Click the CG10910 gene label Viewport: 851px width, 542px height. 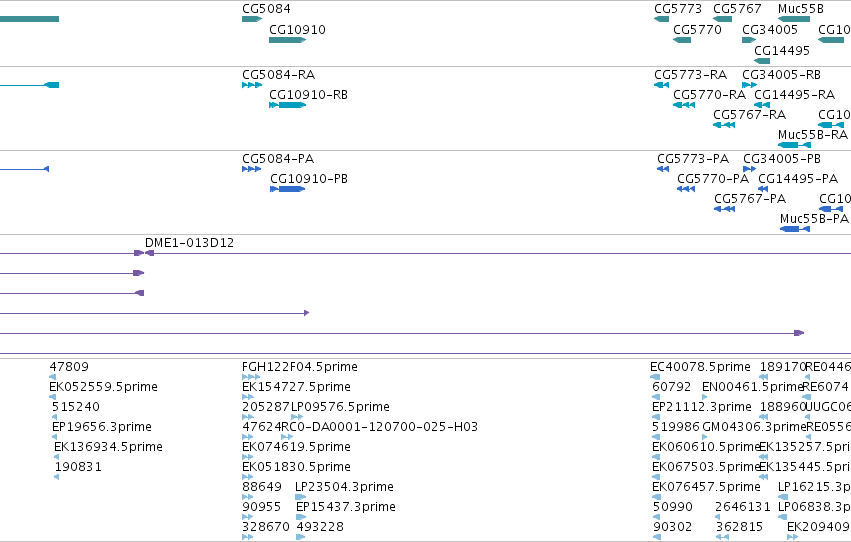[297, 29]
